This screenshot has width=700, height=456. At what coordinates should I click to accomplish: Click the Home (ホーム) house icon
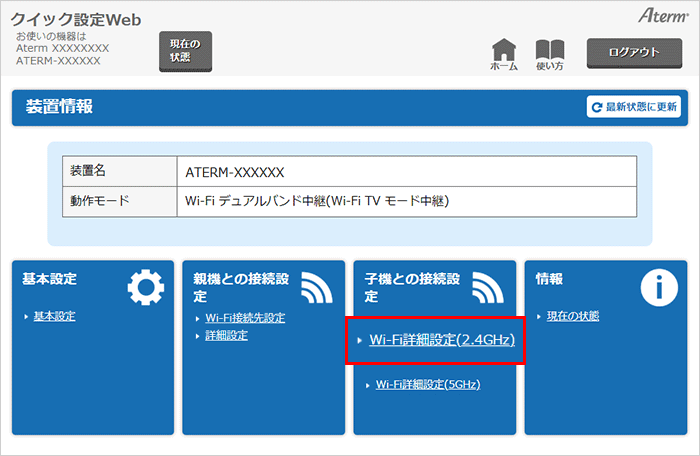[x=506, y=50]
